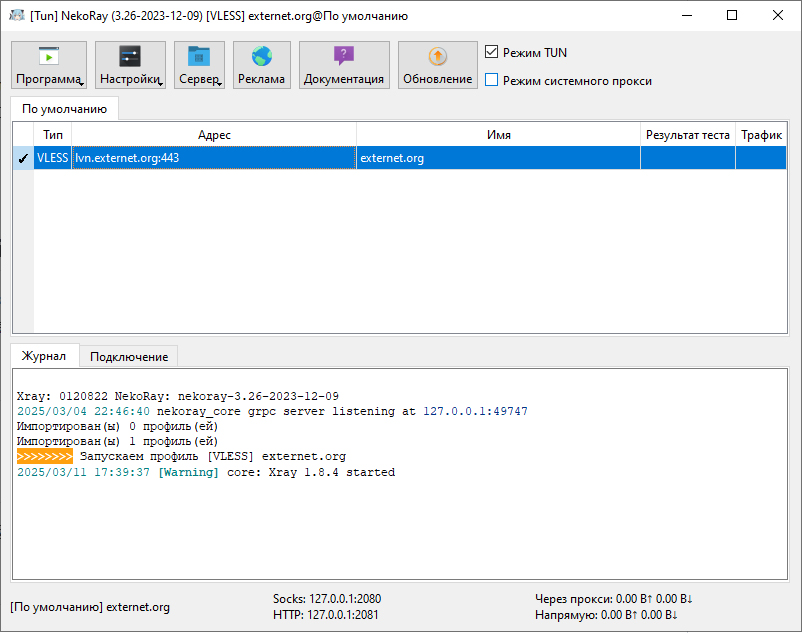
Task: Click the checkmark on the VLESS row
Action: point(23,158)
